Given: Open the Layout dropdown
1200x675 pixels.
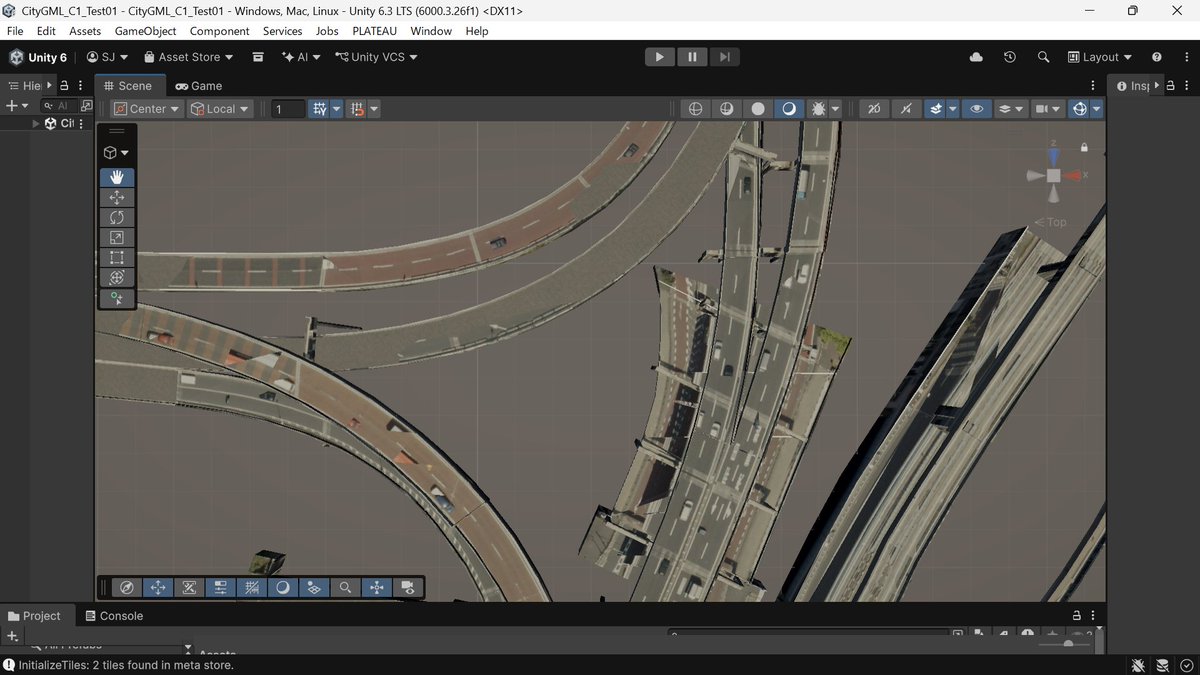Looking at the screenshot, I should coord(1100,57).
